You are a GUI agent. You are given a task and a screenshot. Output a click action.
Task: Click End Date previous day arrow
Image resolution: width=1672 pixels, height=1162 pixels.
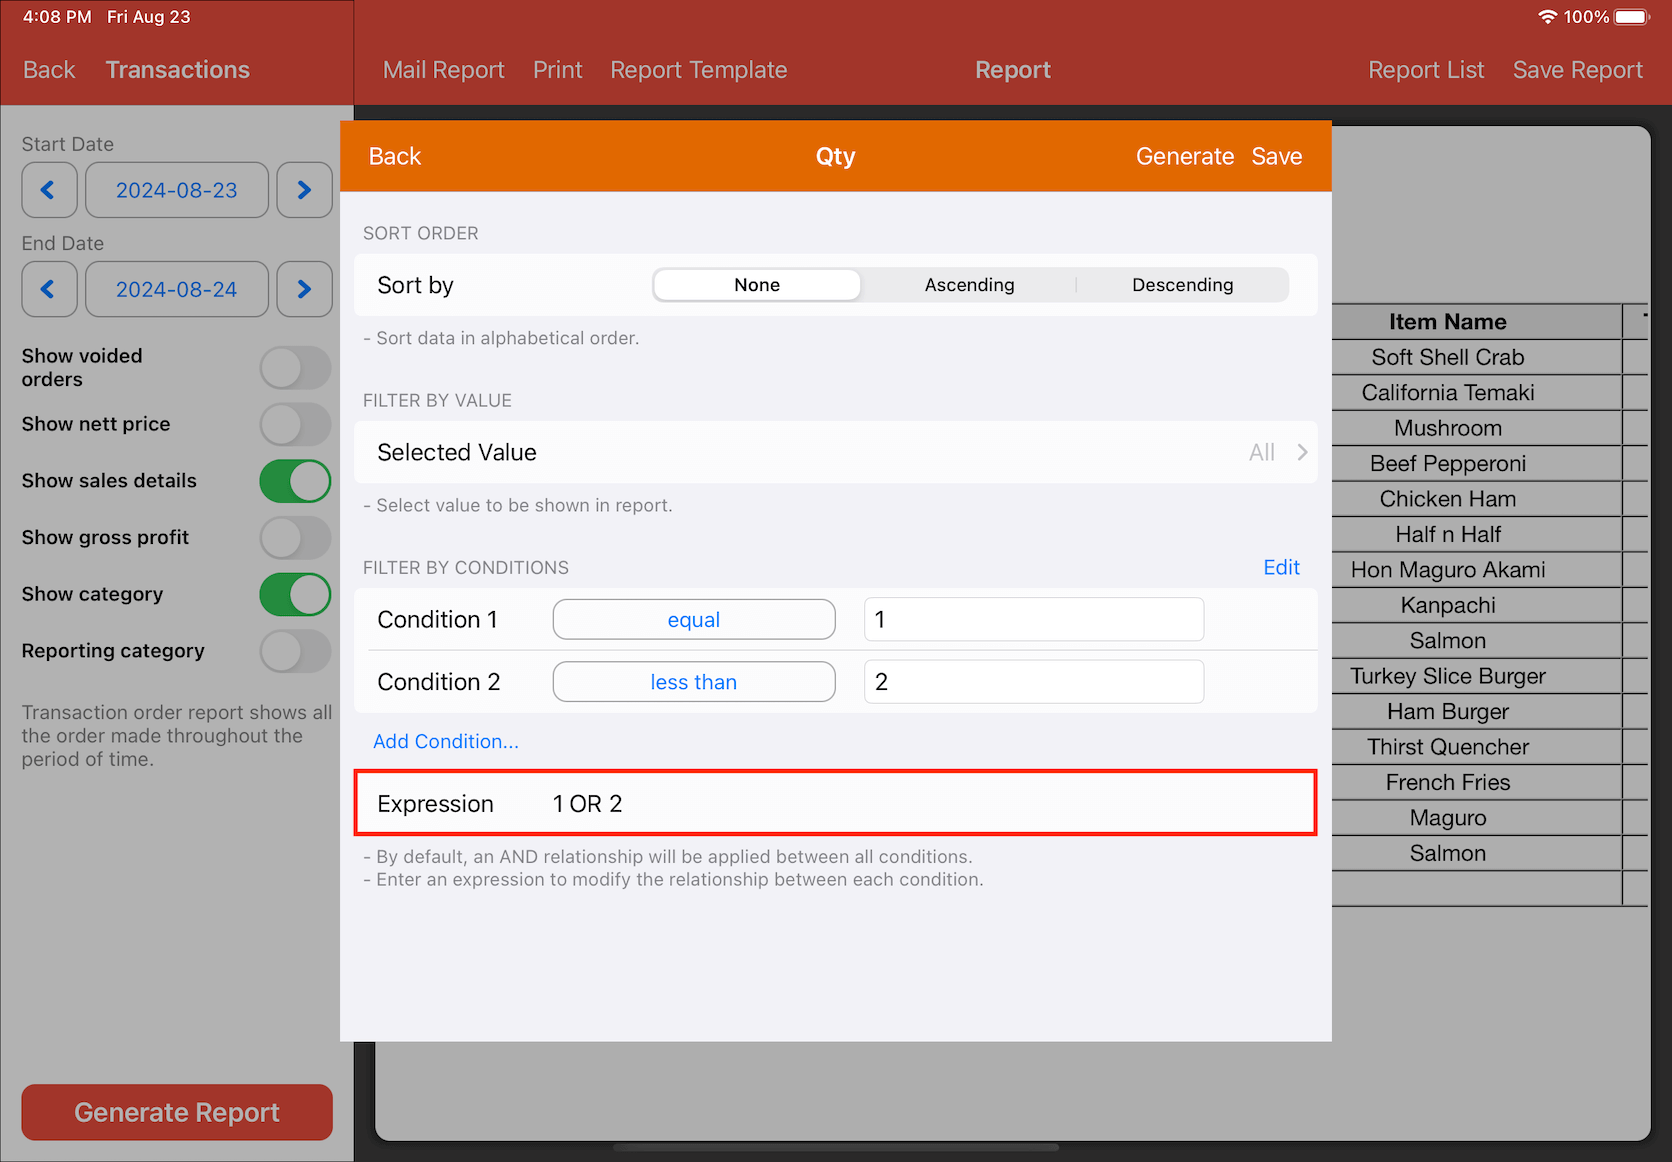coord(49,289)
